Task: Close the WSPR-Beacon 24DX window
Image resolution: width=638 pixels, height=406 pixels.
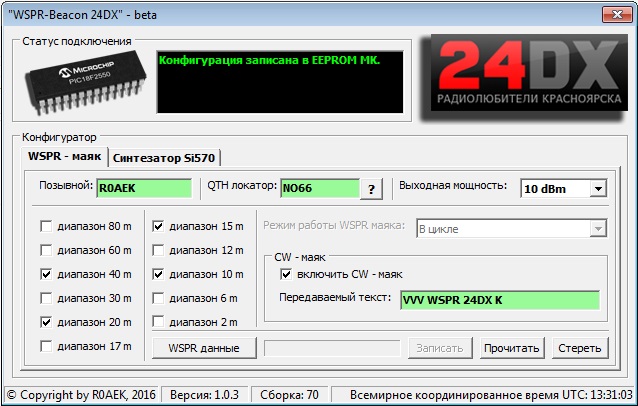Action: 617,15
